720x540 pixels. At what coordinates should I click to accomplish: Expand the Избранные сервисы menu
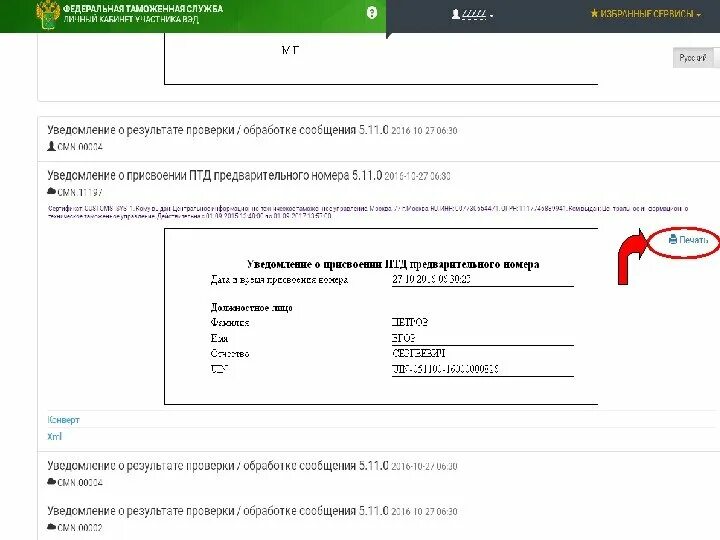click(x=645, y=14)
